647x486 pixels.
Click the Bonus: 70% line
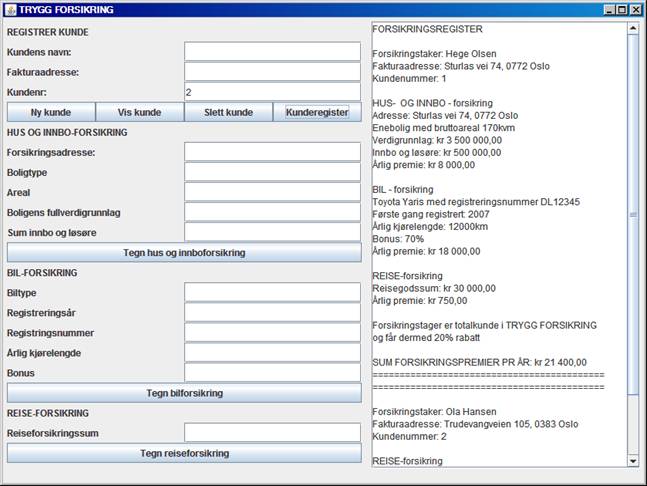398,239
